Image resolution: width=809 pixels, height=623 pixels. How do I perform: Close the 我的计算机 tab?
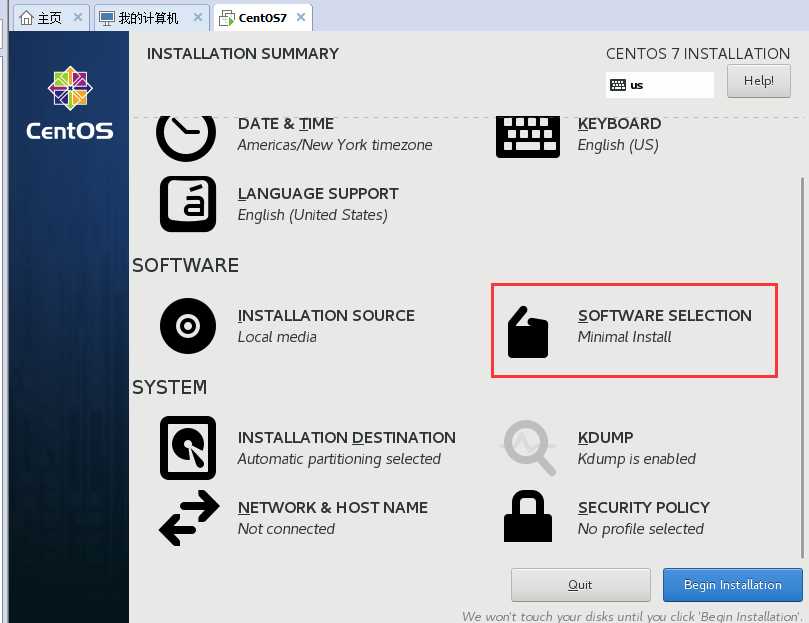pyautogui.click(x=198, y=18)
